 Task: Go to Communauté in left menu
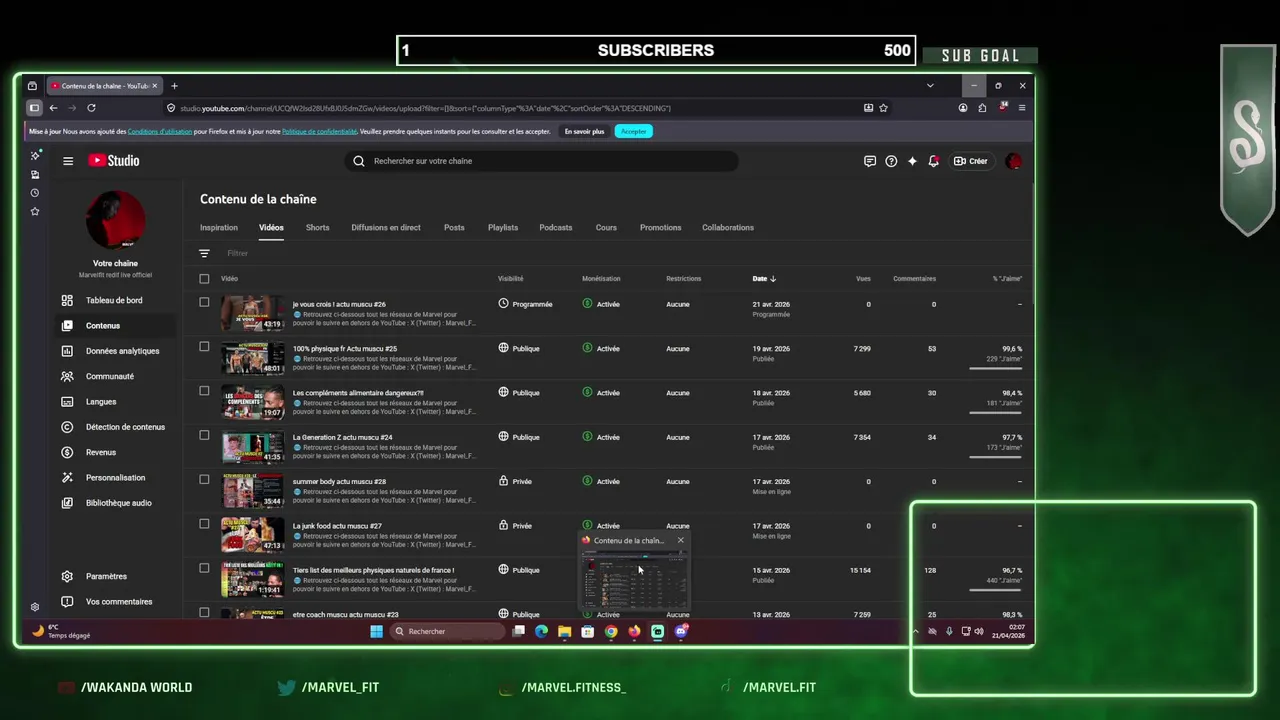click(115, 376)
